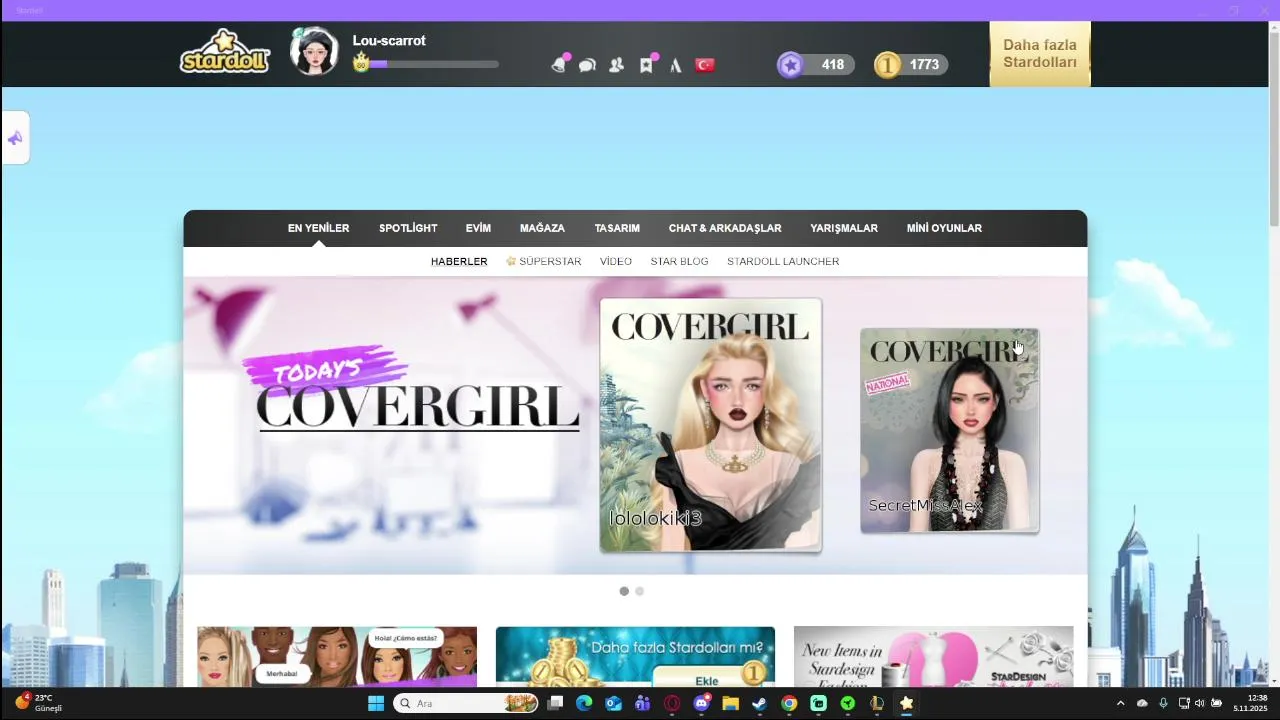The width and height of the screenshot is (1280, 720).
Task: Open Microsoft Teams from taskbar
Action: pyautogui.click(x=643, y=703)
